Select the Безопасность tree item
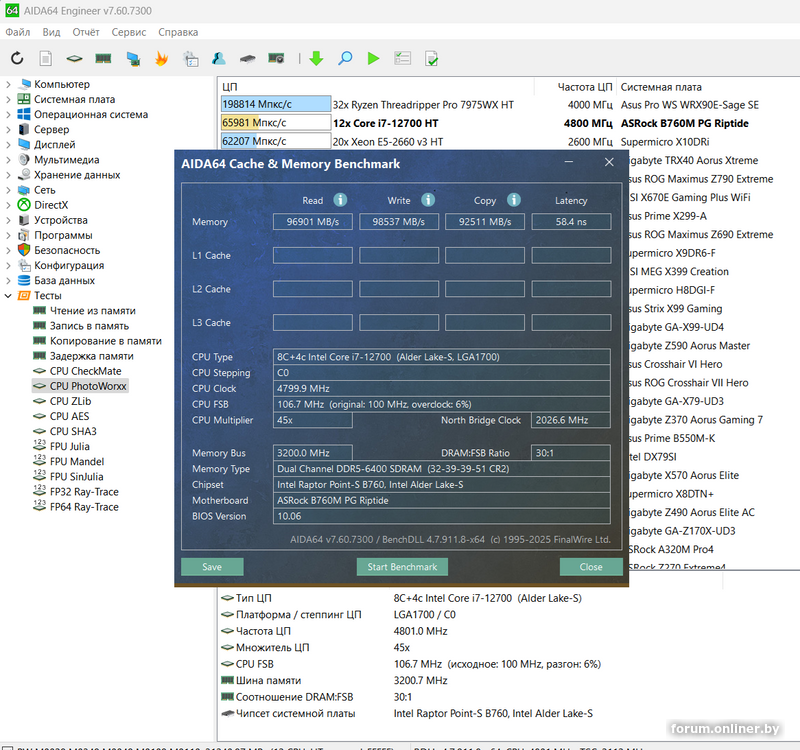 (67, 251)
